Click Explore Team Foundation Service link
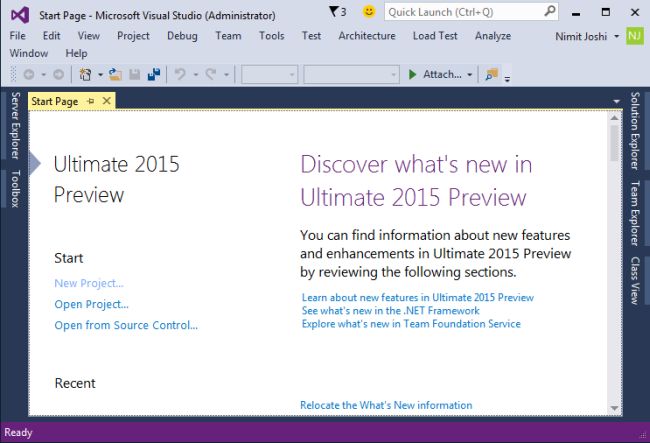 [x=411, y=324]
